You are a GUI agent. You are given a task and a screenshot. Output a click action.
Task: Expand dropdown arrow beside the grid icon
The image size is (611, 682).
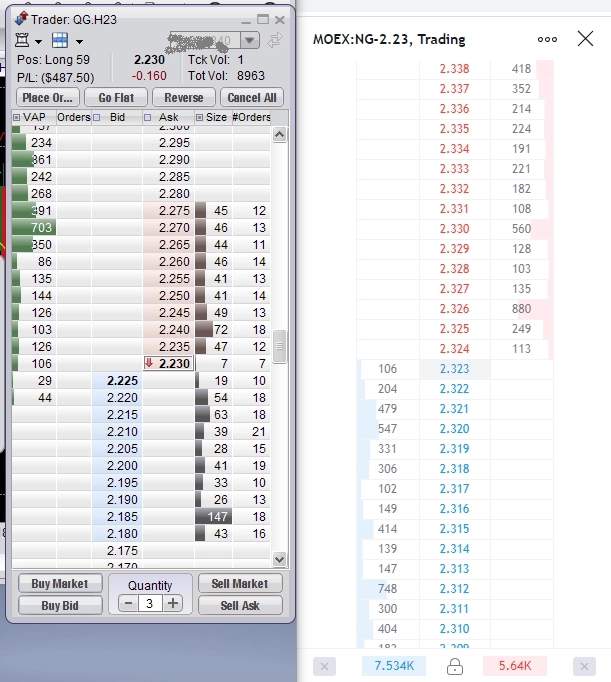pyautogui.click(x=79, y=42)
